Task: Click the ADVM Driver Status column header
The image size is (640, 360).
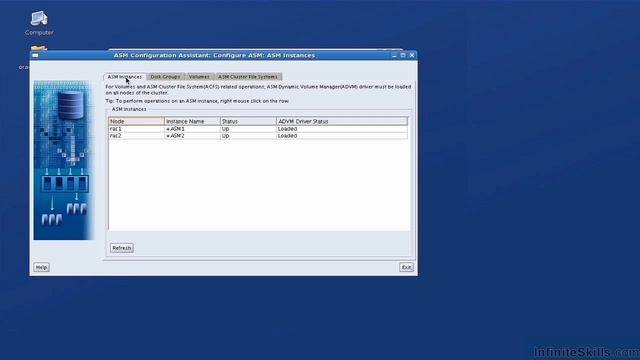Action: (x=342, y=121)
